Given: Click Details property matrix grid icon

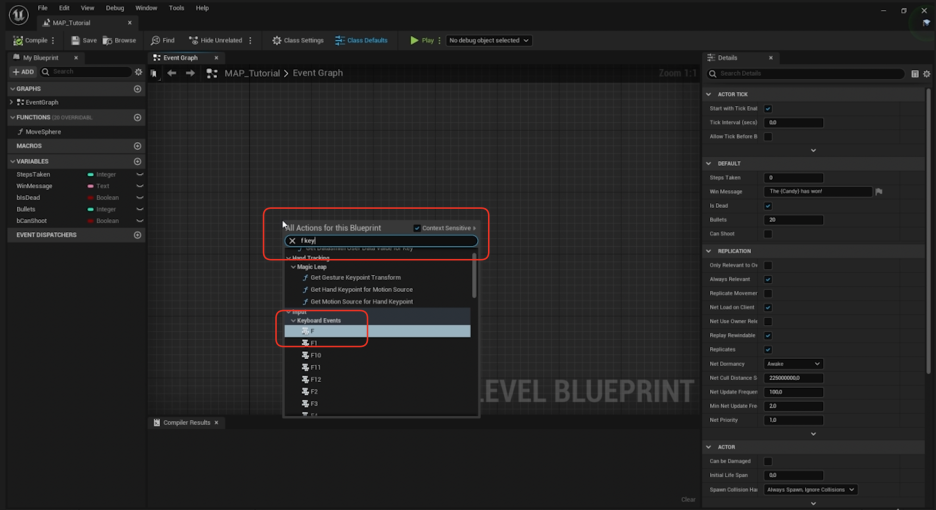Looking at the screenshot, I should (x=915, y=74).
